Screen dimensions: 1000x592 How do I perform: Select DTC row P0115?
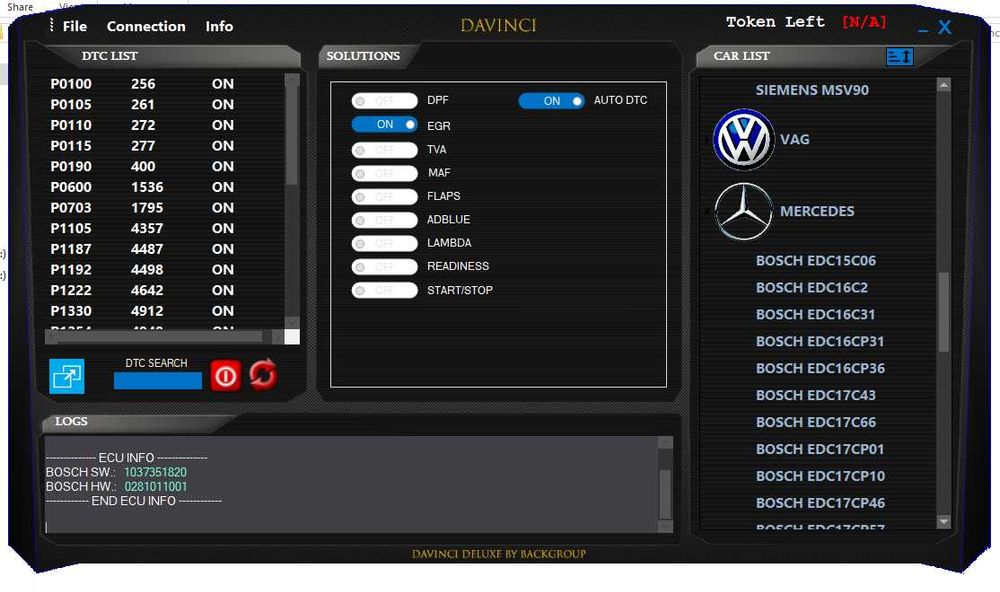[142, 145]
